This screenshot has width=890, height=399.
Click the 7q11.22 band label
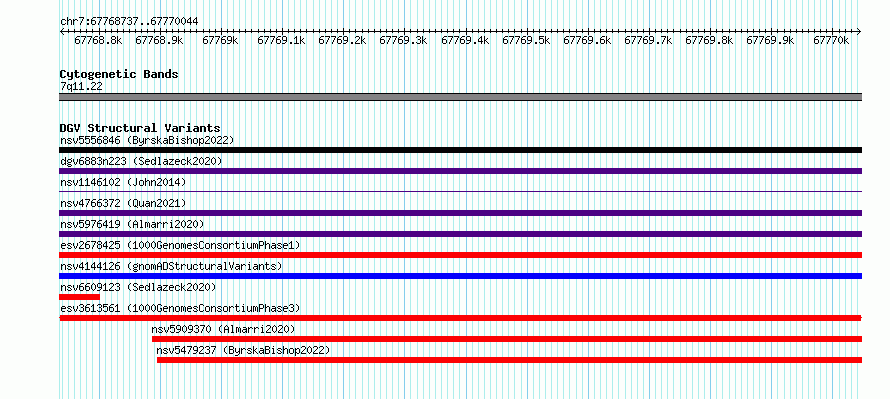point(81,87)
